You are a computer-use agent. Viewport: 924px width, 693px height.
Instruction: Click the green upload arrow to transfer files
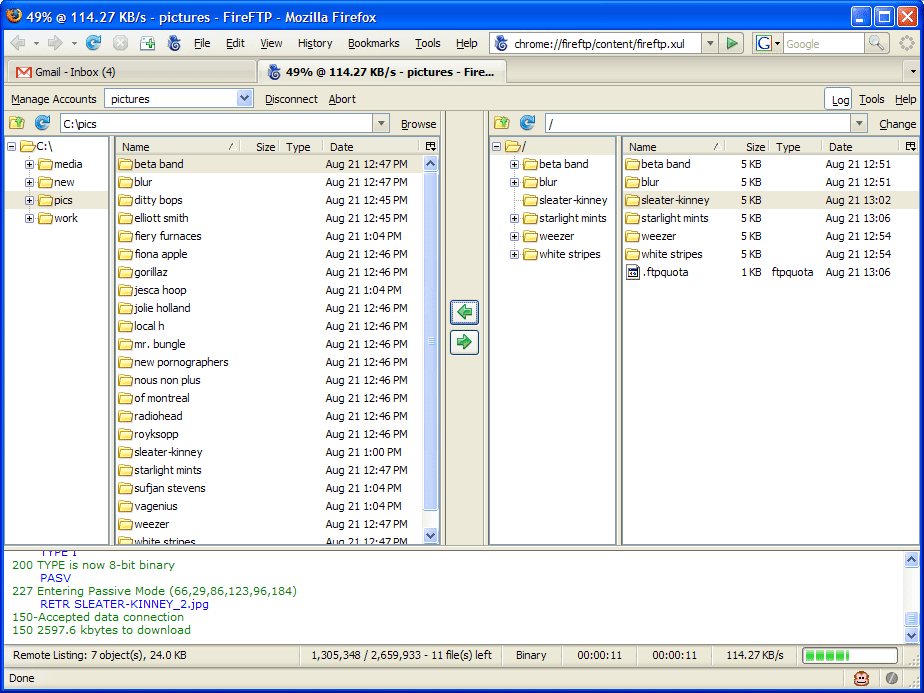pyautogui.click(x=464, y=342)
